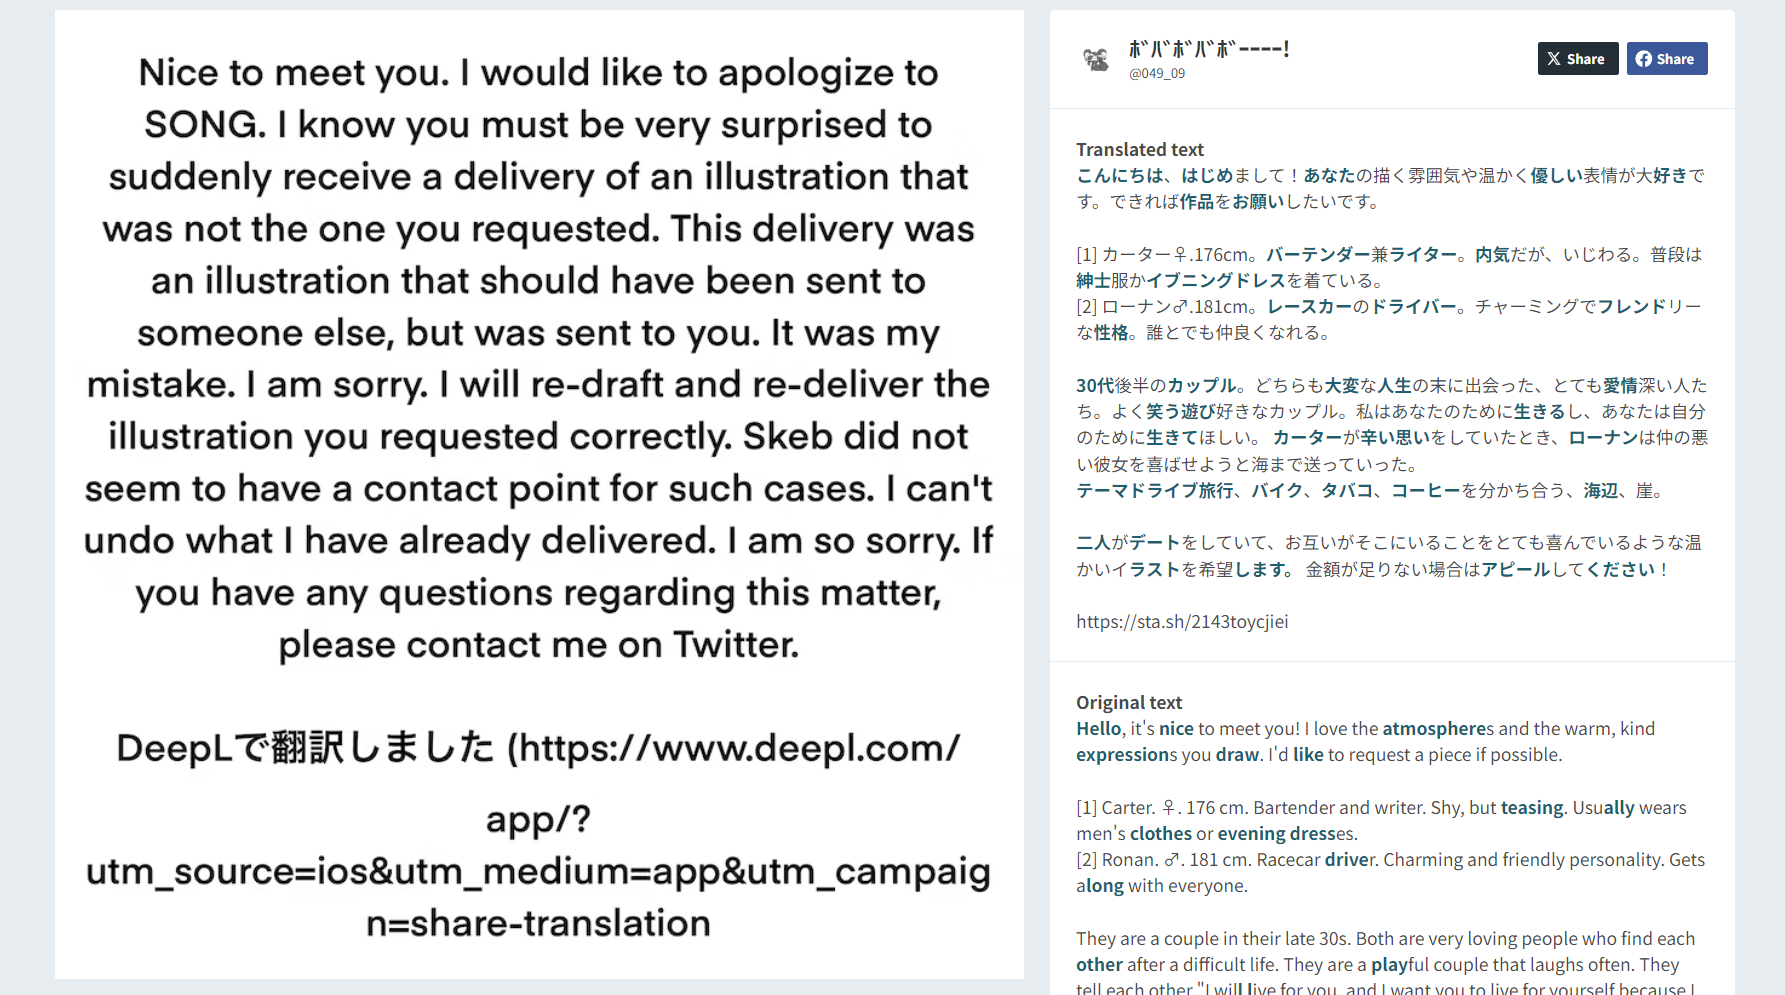This screenshot has width=1785, height=995.
Task: Open the @049_09 user handle
Action: tap(1157, 73)
